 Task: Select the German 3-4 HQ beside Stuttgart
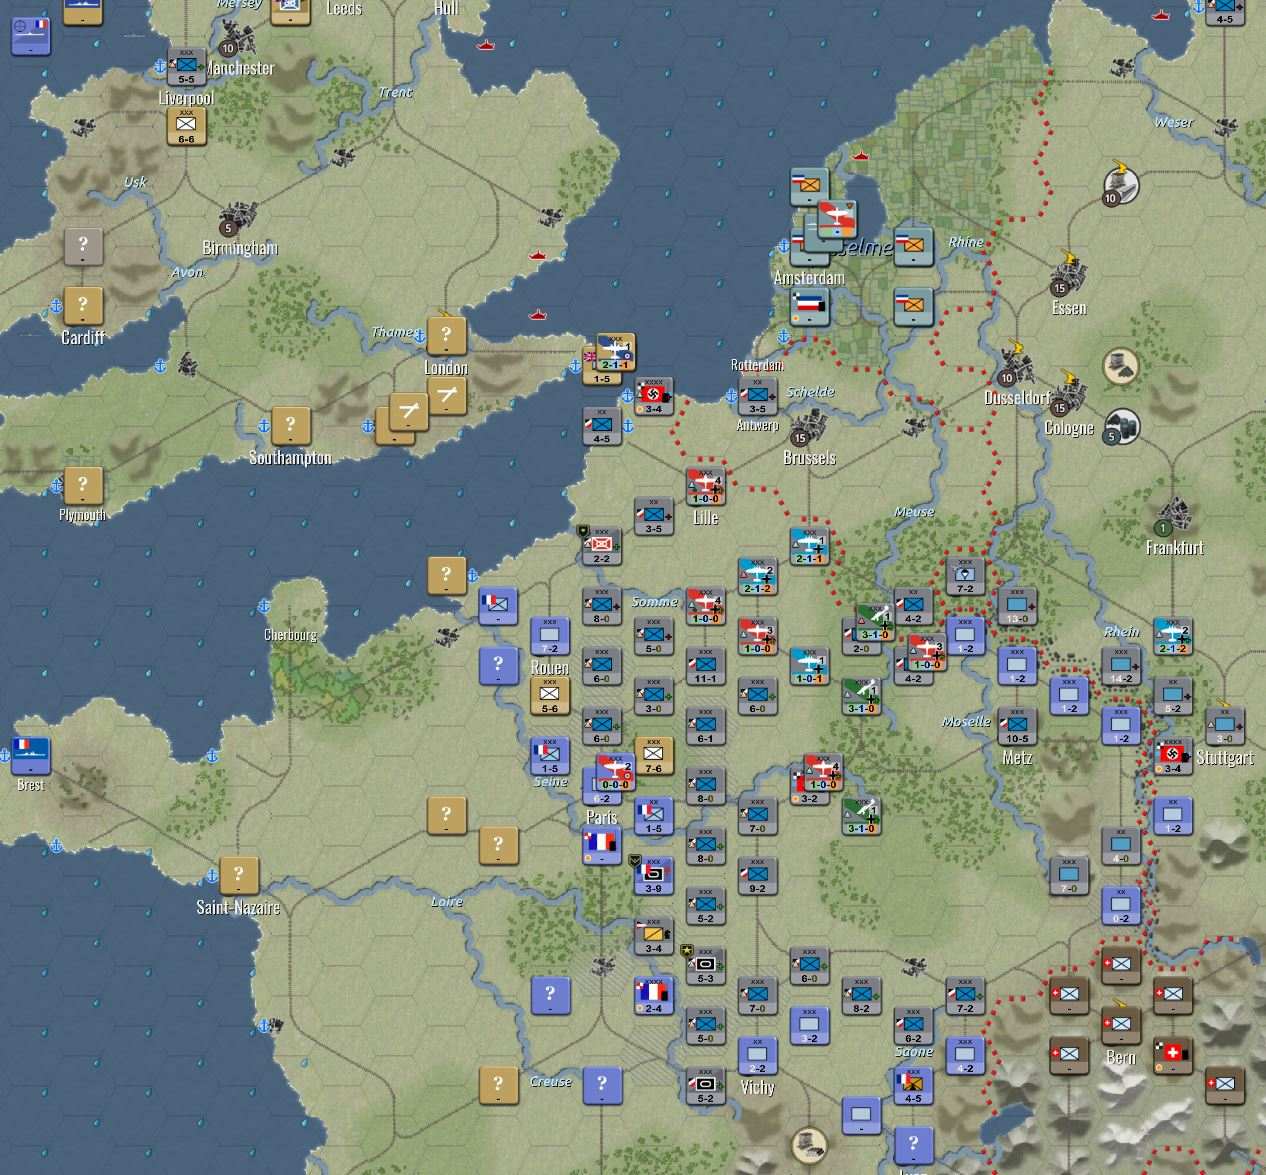pos(1173,756)
